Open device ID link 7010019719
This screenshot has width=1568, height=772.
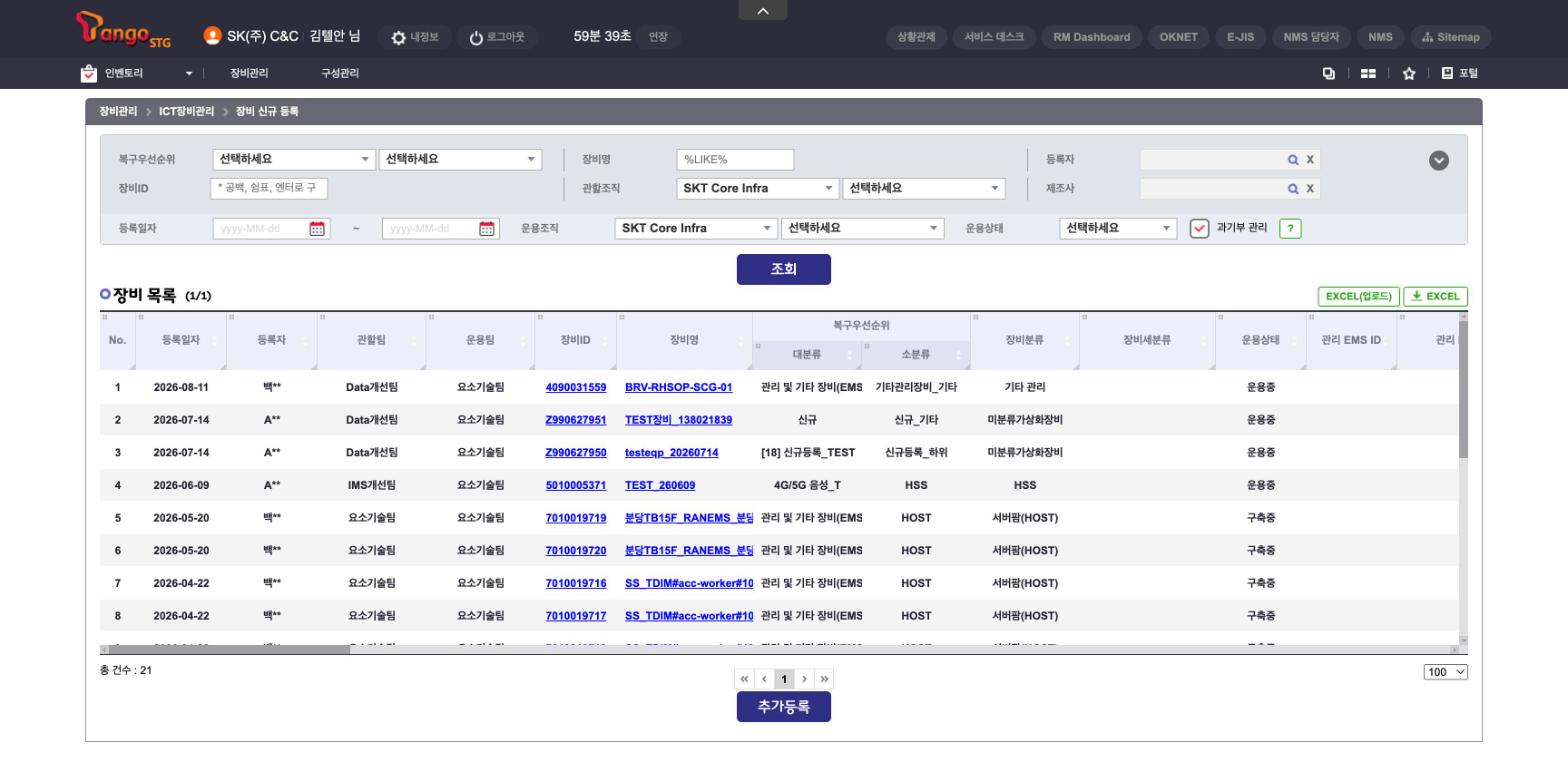tap(576, 518)
